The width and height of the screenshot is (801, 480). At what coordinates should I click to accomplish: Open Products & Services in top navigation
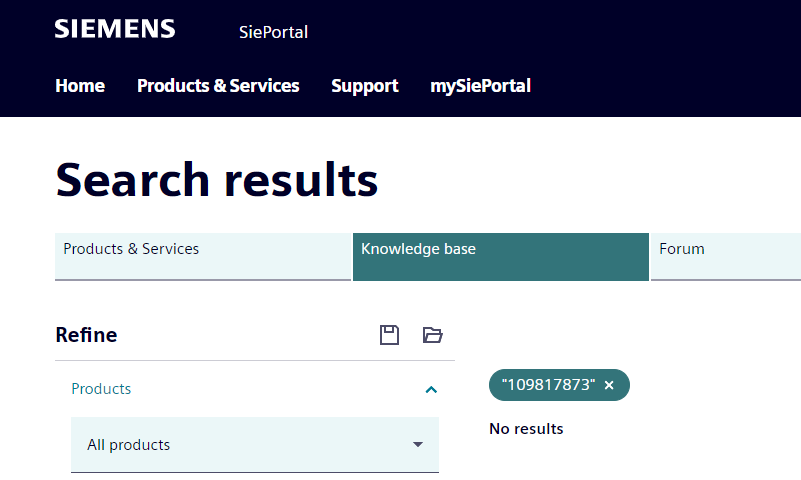pos(218,86)
